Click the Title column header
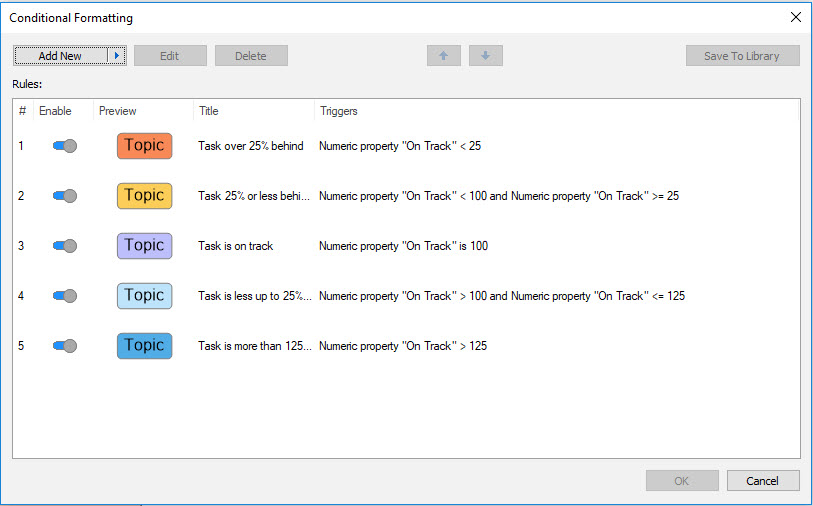The height and width of the screenshot is (506, 813). click(209, 111)
